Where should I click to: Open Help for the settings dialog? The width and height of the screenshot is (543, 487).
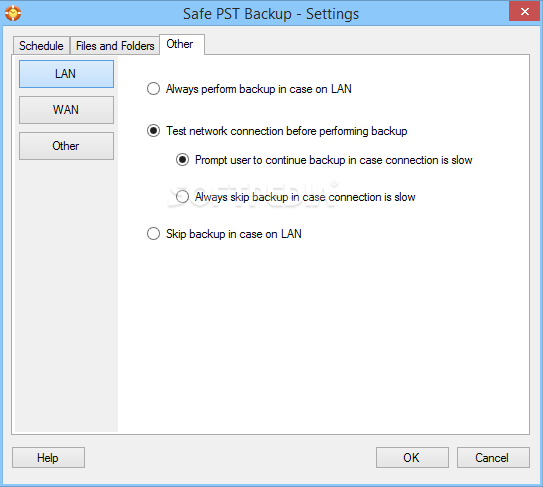click(48, 458)
